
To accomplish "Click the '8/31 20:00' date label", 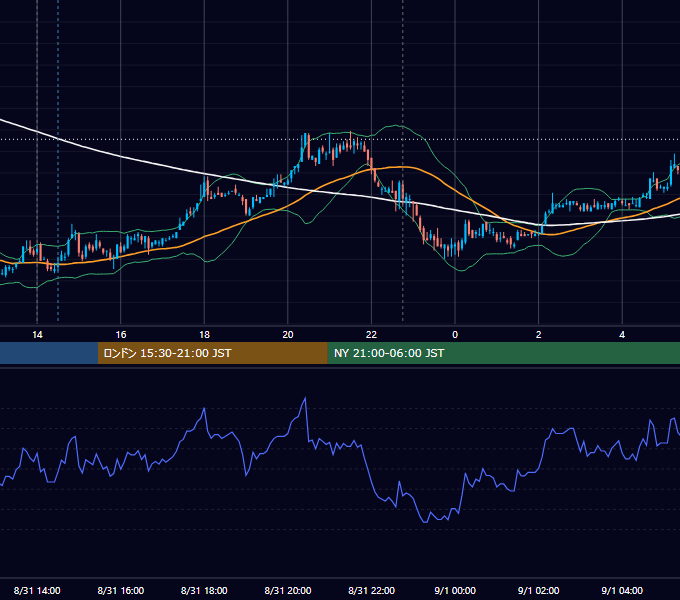I will click(x=288, y=590).
